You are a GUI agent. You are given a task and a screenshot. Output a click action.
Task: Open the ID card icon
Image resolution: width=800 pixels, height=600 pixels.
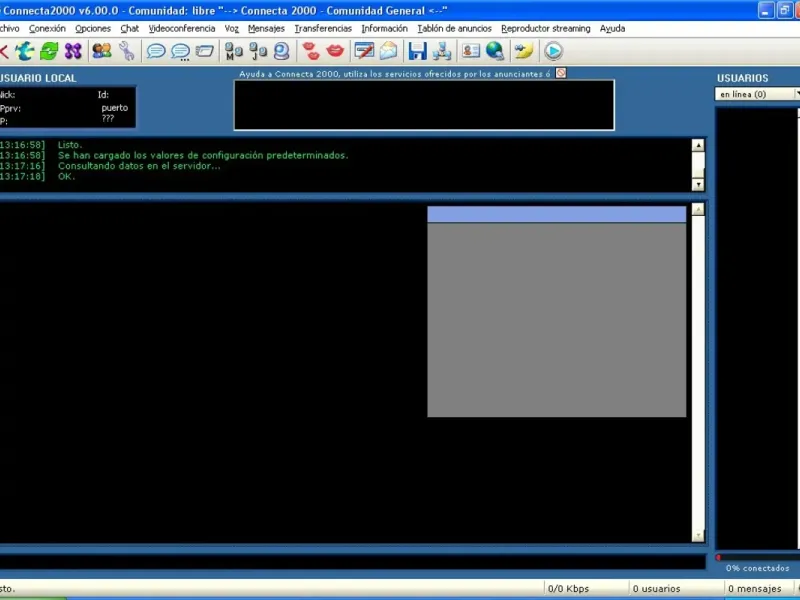tap(470, 51)
